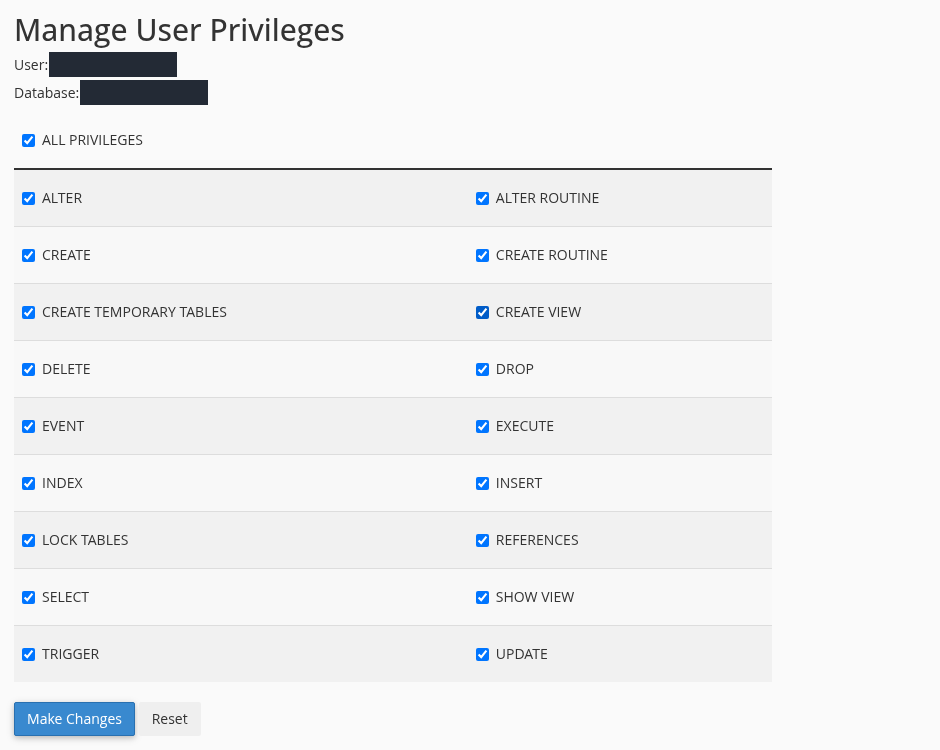Click the TRIGGER label text

click(71, 654)
